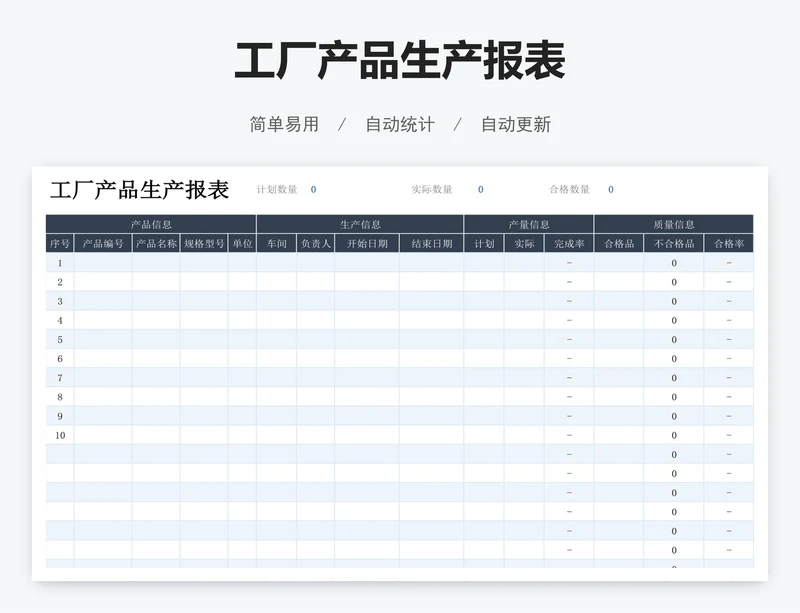Select the 负责人 column header
The height and width of the screenshot is (613, 800).
[316, 243]
